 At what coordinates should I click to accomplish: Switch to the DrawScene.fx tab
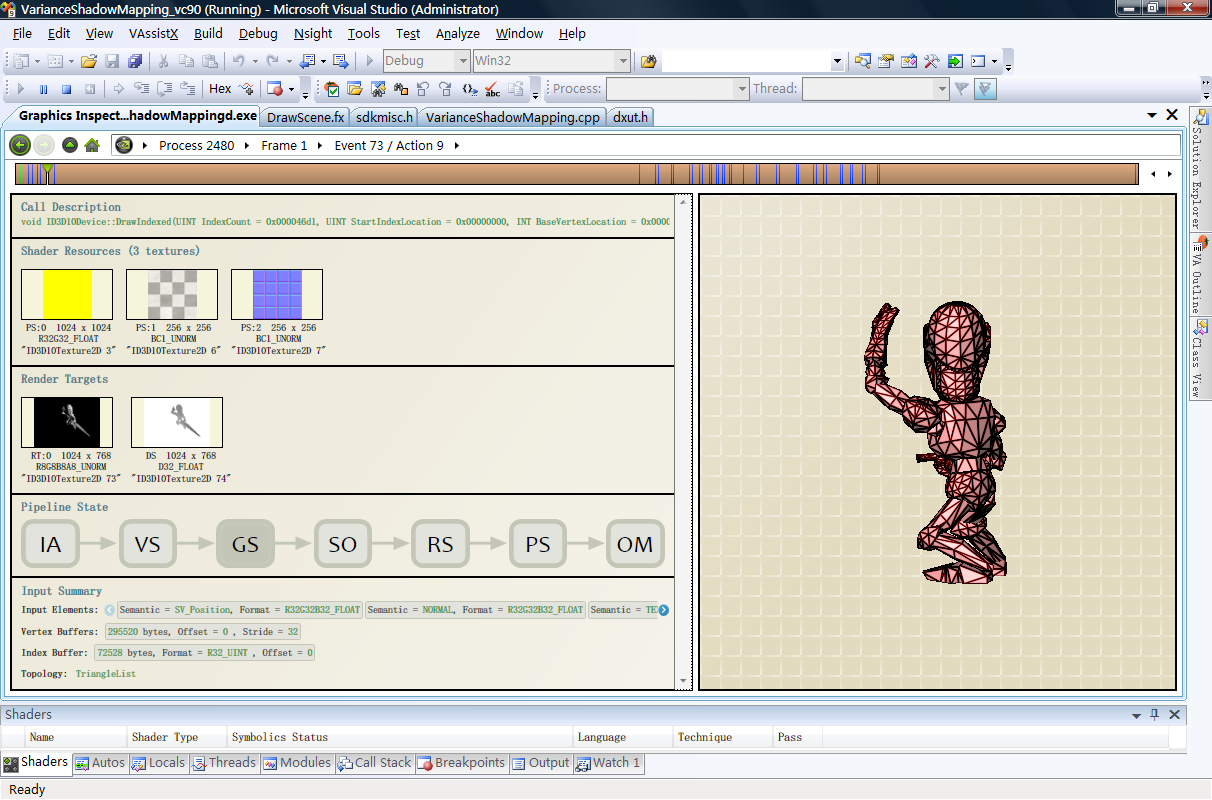305,117
